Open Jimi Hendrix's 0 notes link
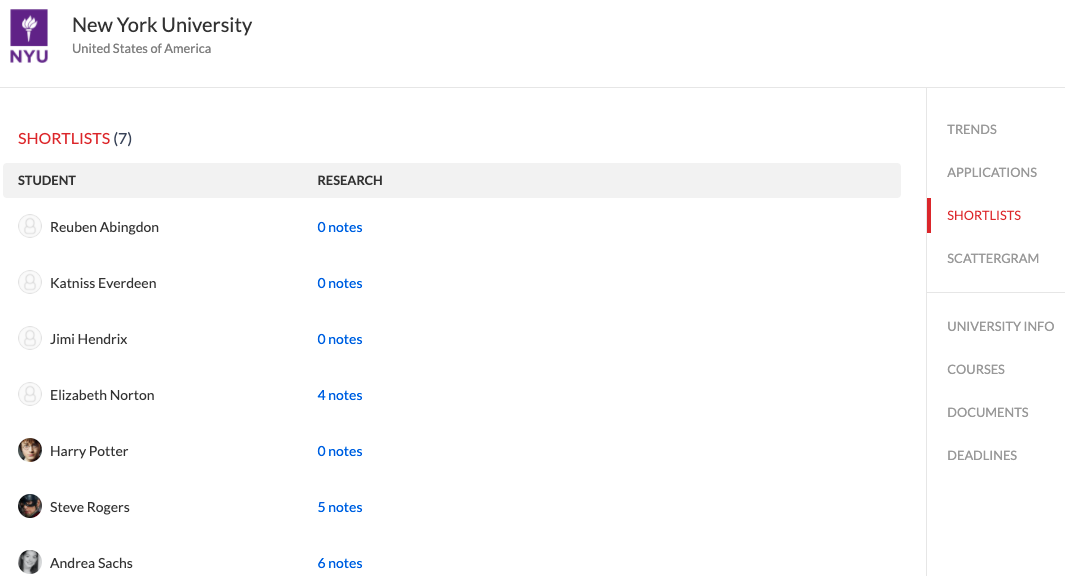 [340, 339]
